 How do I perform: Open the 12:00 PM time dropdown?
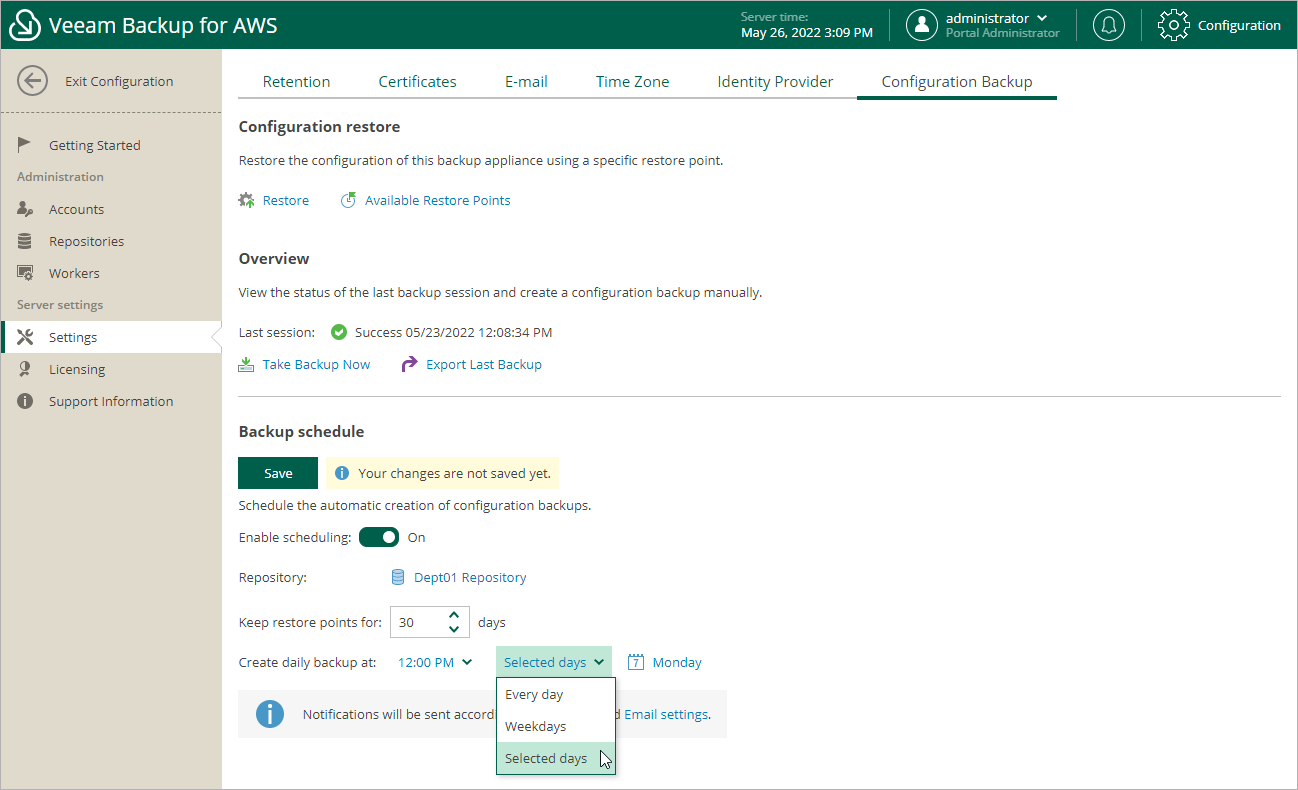434,661
